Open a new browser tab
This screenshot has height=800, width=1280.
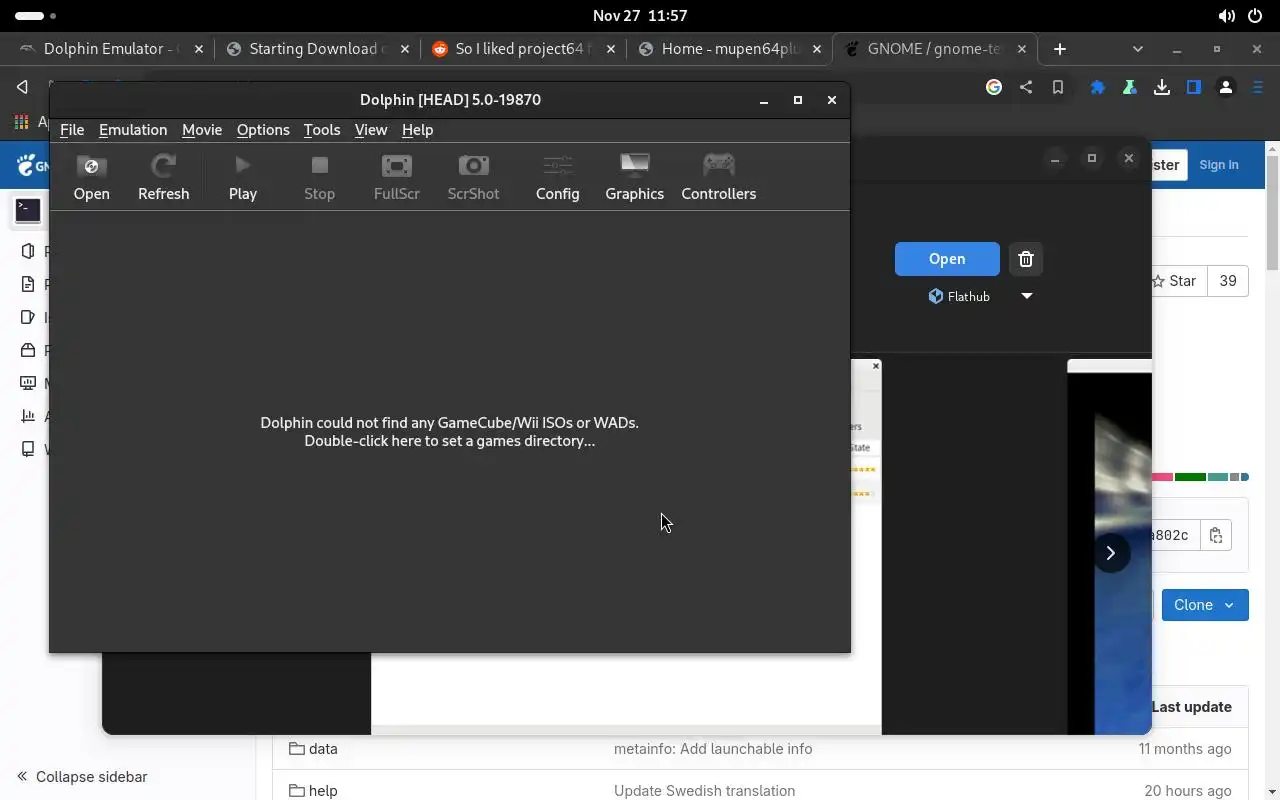click(x=1060, y=48)
